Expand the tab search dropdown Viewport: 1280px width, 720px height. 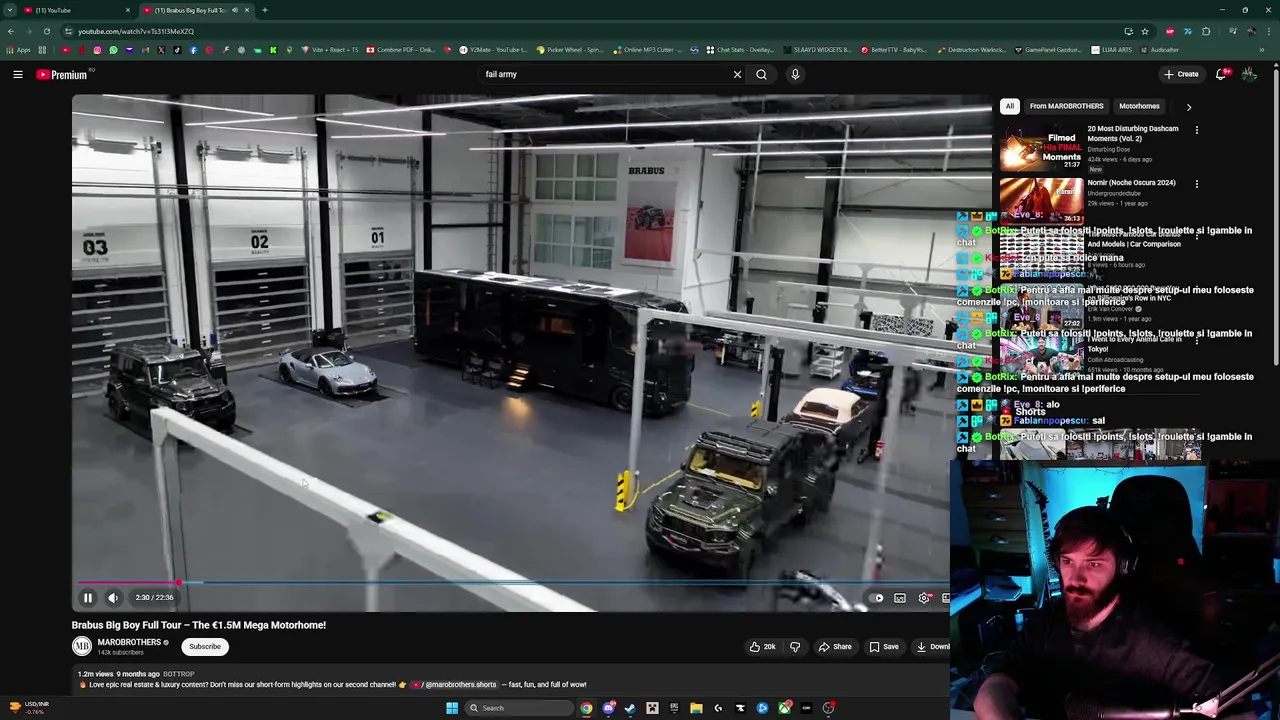(x=10, y=10)
